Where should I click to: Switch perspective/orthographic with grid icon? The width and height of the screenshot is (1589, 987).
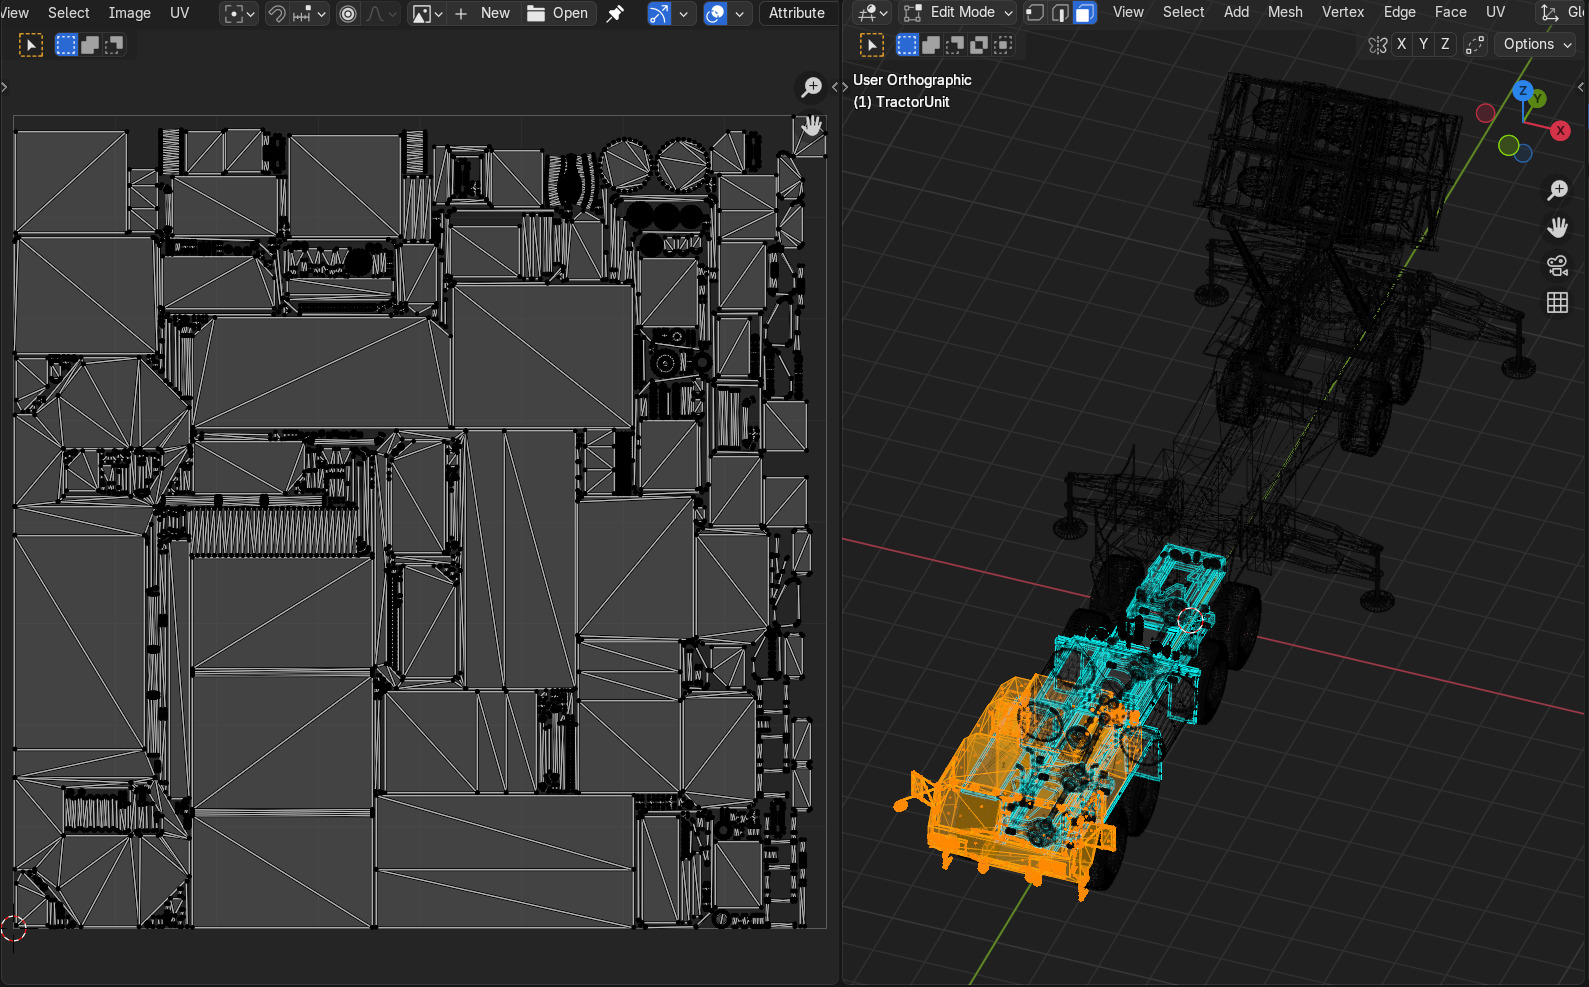click(x=1557, y=303)
